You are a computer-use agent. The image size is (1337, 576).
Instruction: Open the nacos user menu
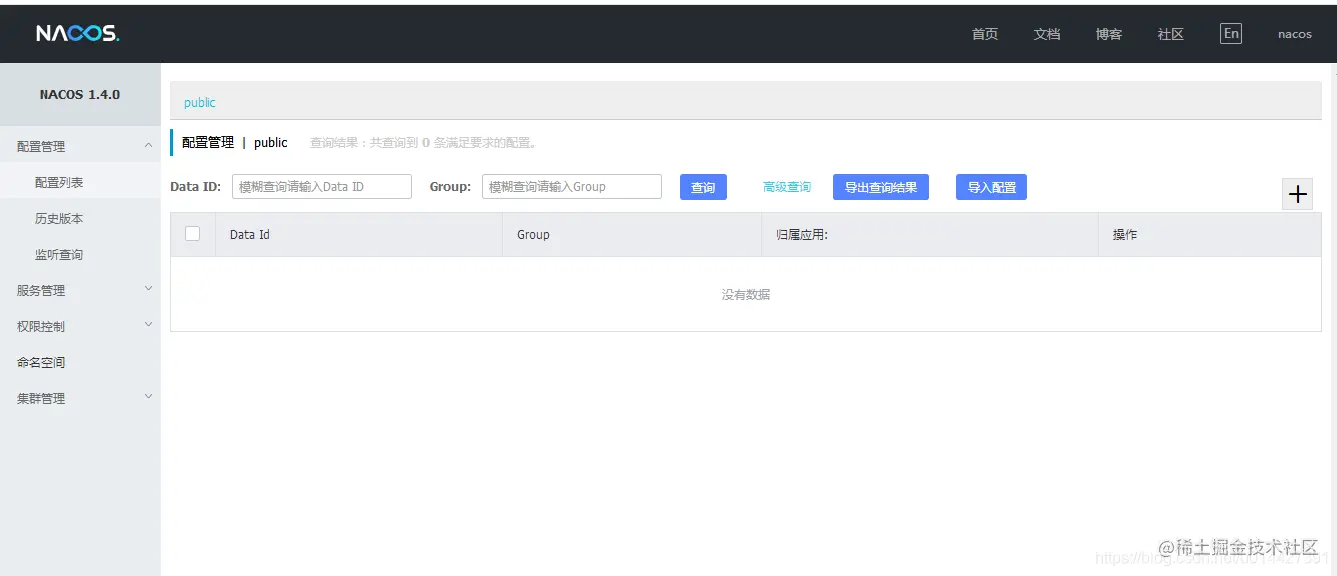point(1295,34)
